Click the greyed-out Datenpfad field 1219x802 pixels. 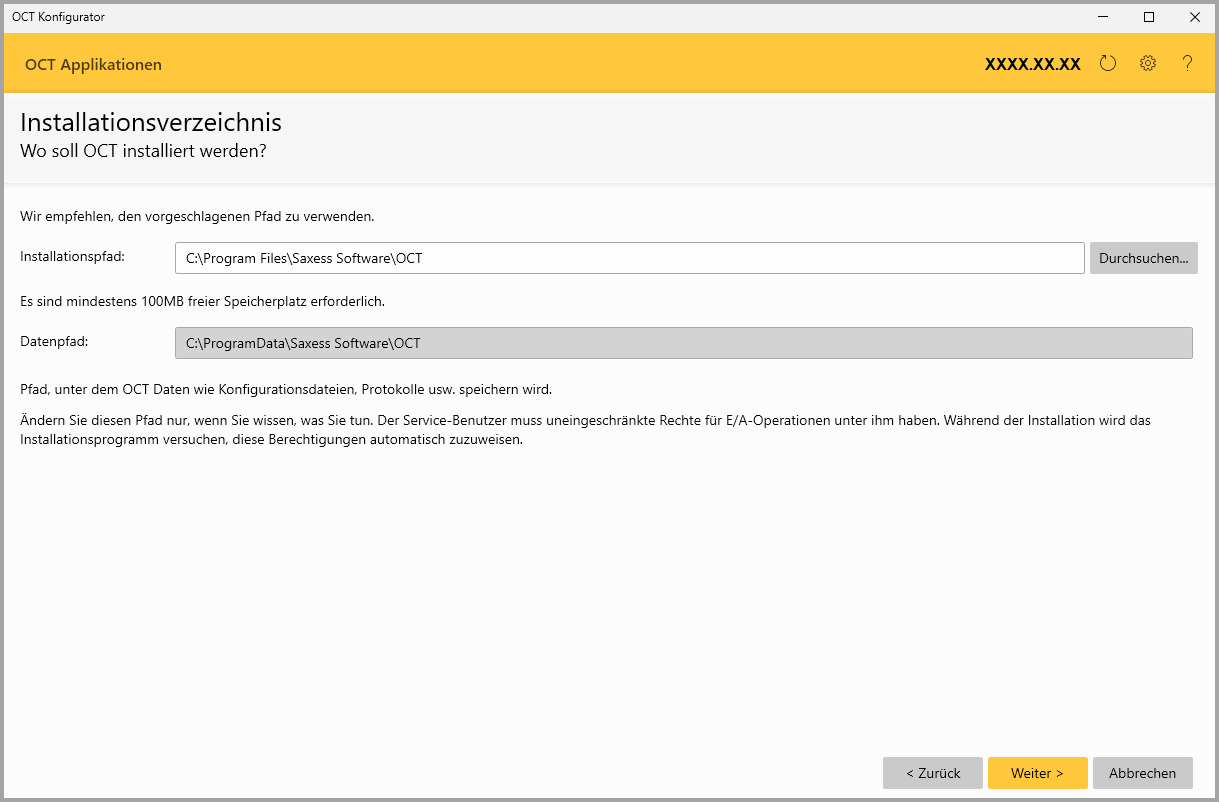point(683,343)
